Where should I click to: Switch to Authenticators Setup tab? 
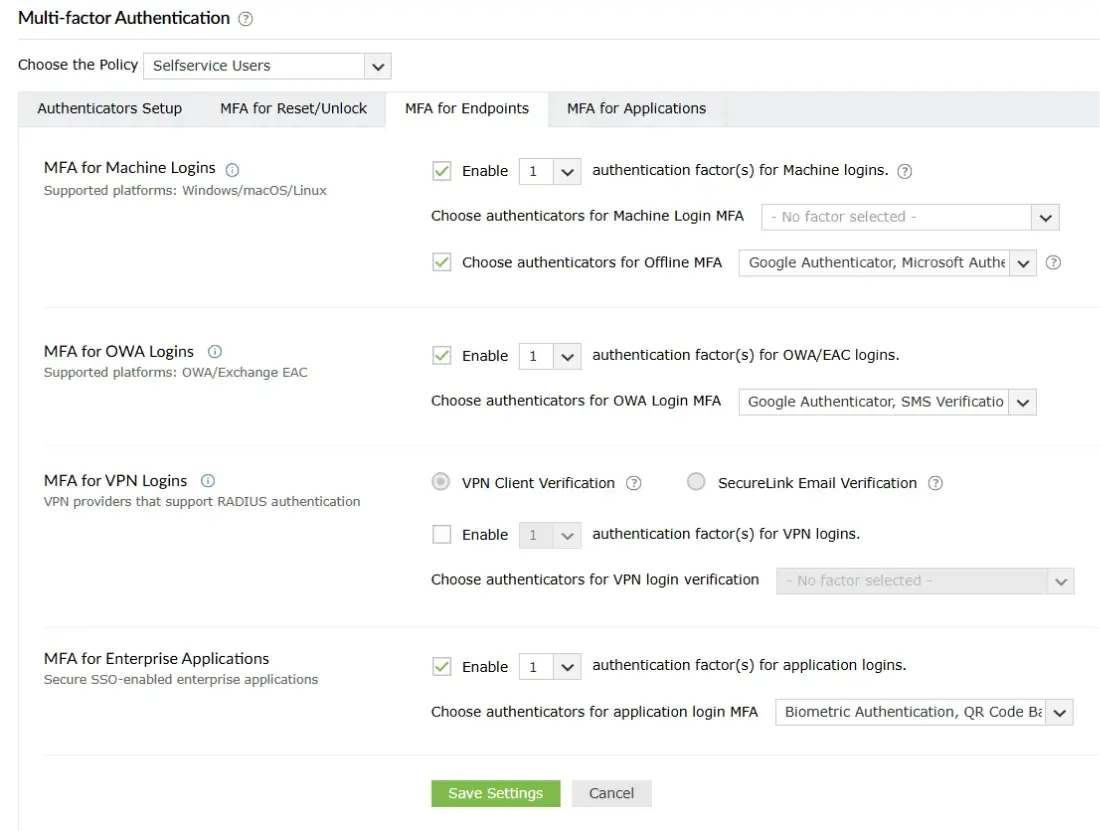tap(109, 109)
